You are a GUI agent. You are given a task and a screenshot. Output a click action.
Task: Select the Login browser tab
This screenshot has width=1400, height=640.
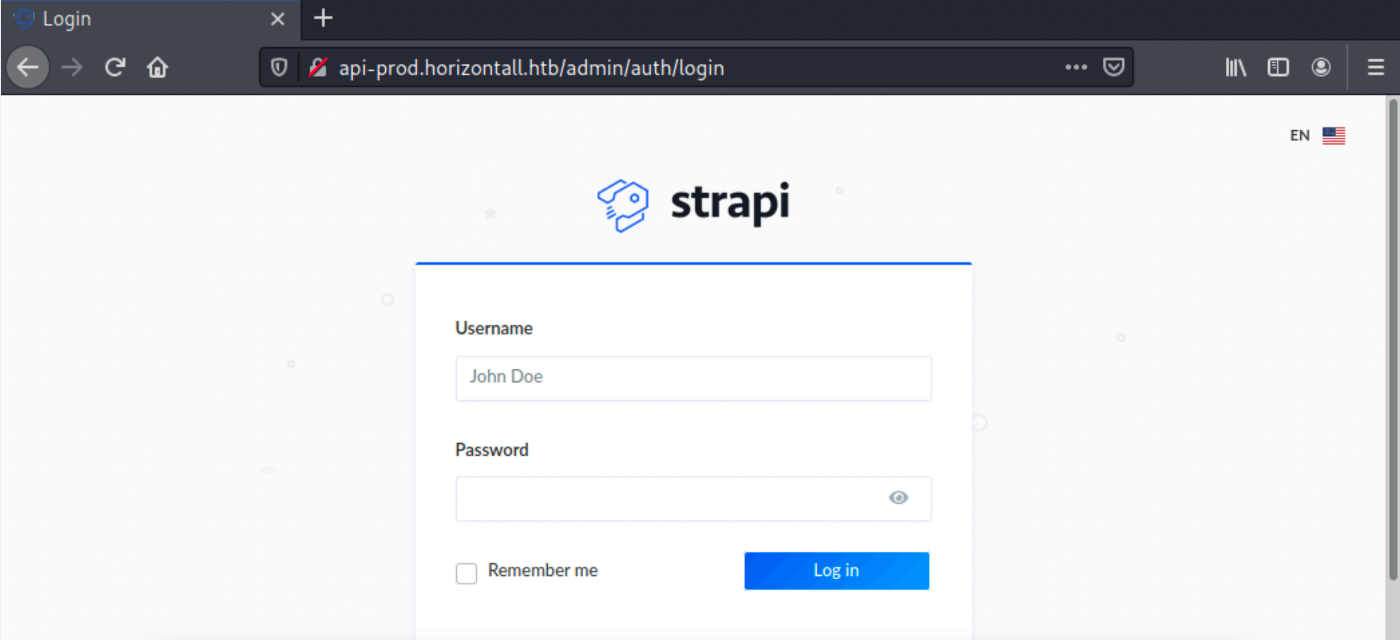150,19
